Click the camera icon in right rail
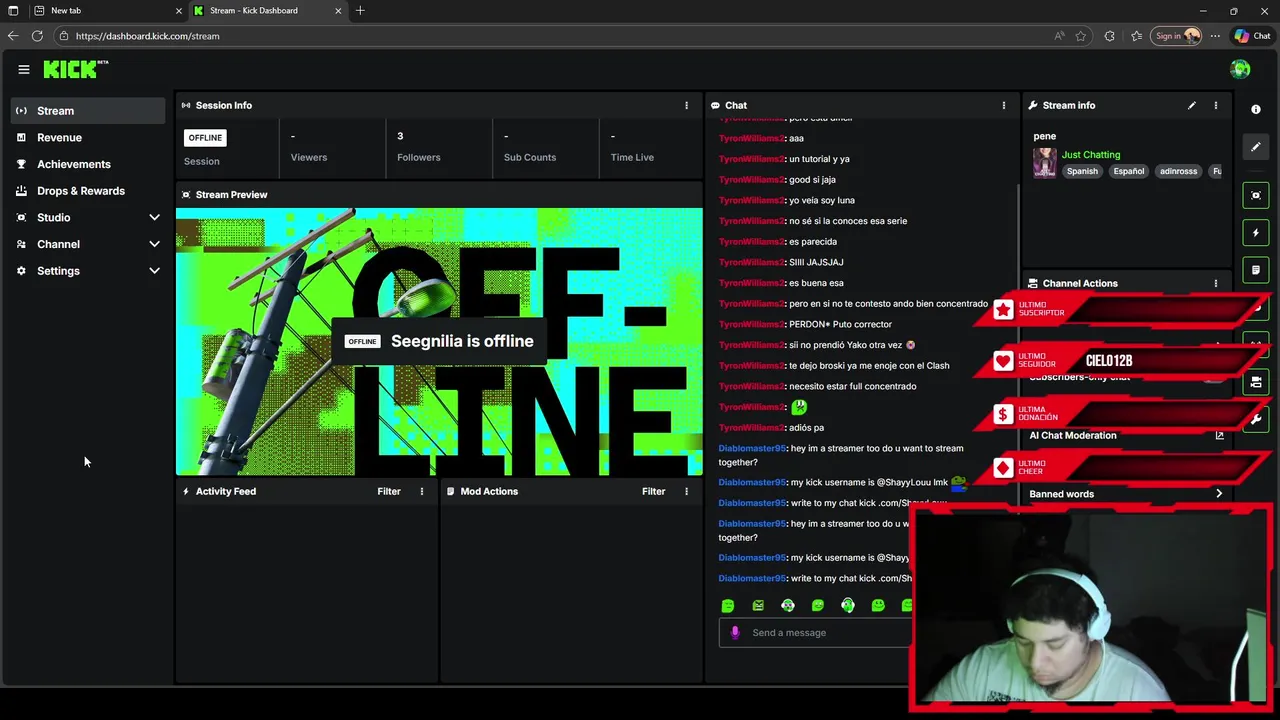Image resolution: width=1280 pixels, height=720 pixels. 1256,382
